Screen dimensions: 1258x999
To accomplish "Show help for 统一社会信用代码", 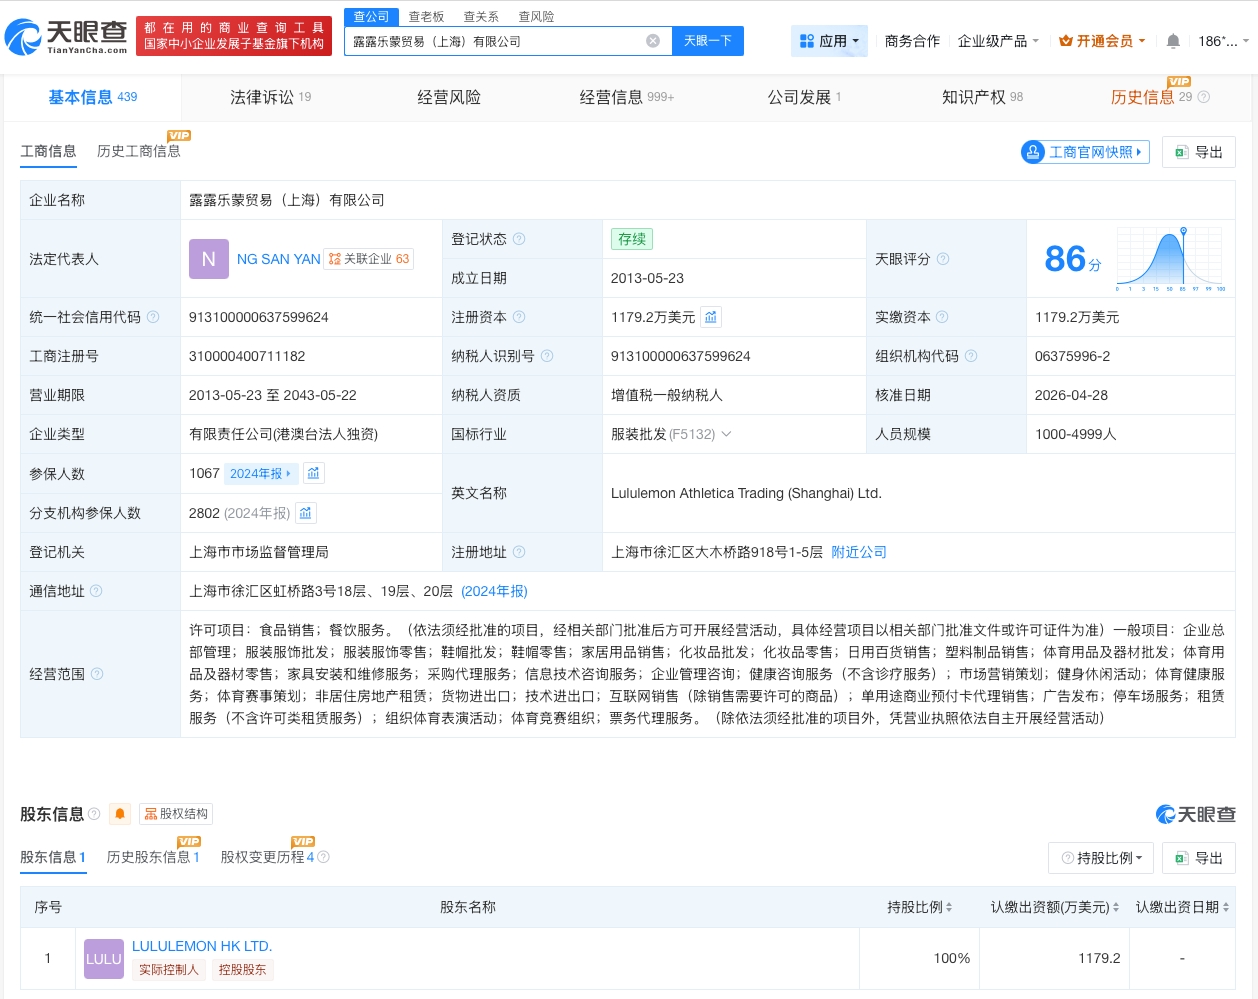I will tap(153, 317).
